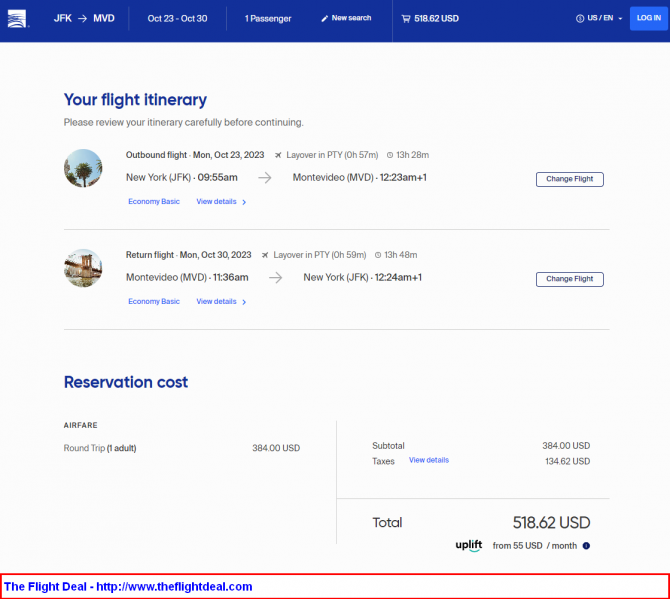The width and height of the screenshot is (670, 599).
Task: Click the globe icon next to US / EN
Action: point(580,18)
